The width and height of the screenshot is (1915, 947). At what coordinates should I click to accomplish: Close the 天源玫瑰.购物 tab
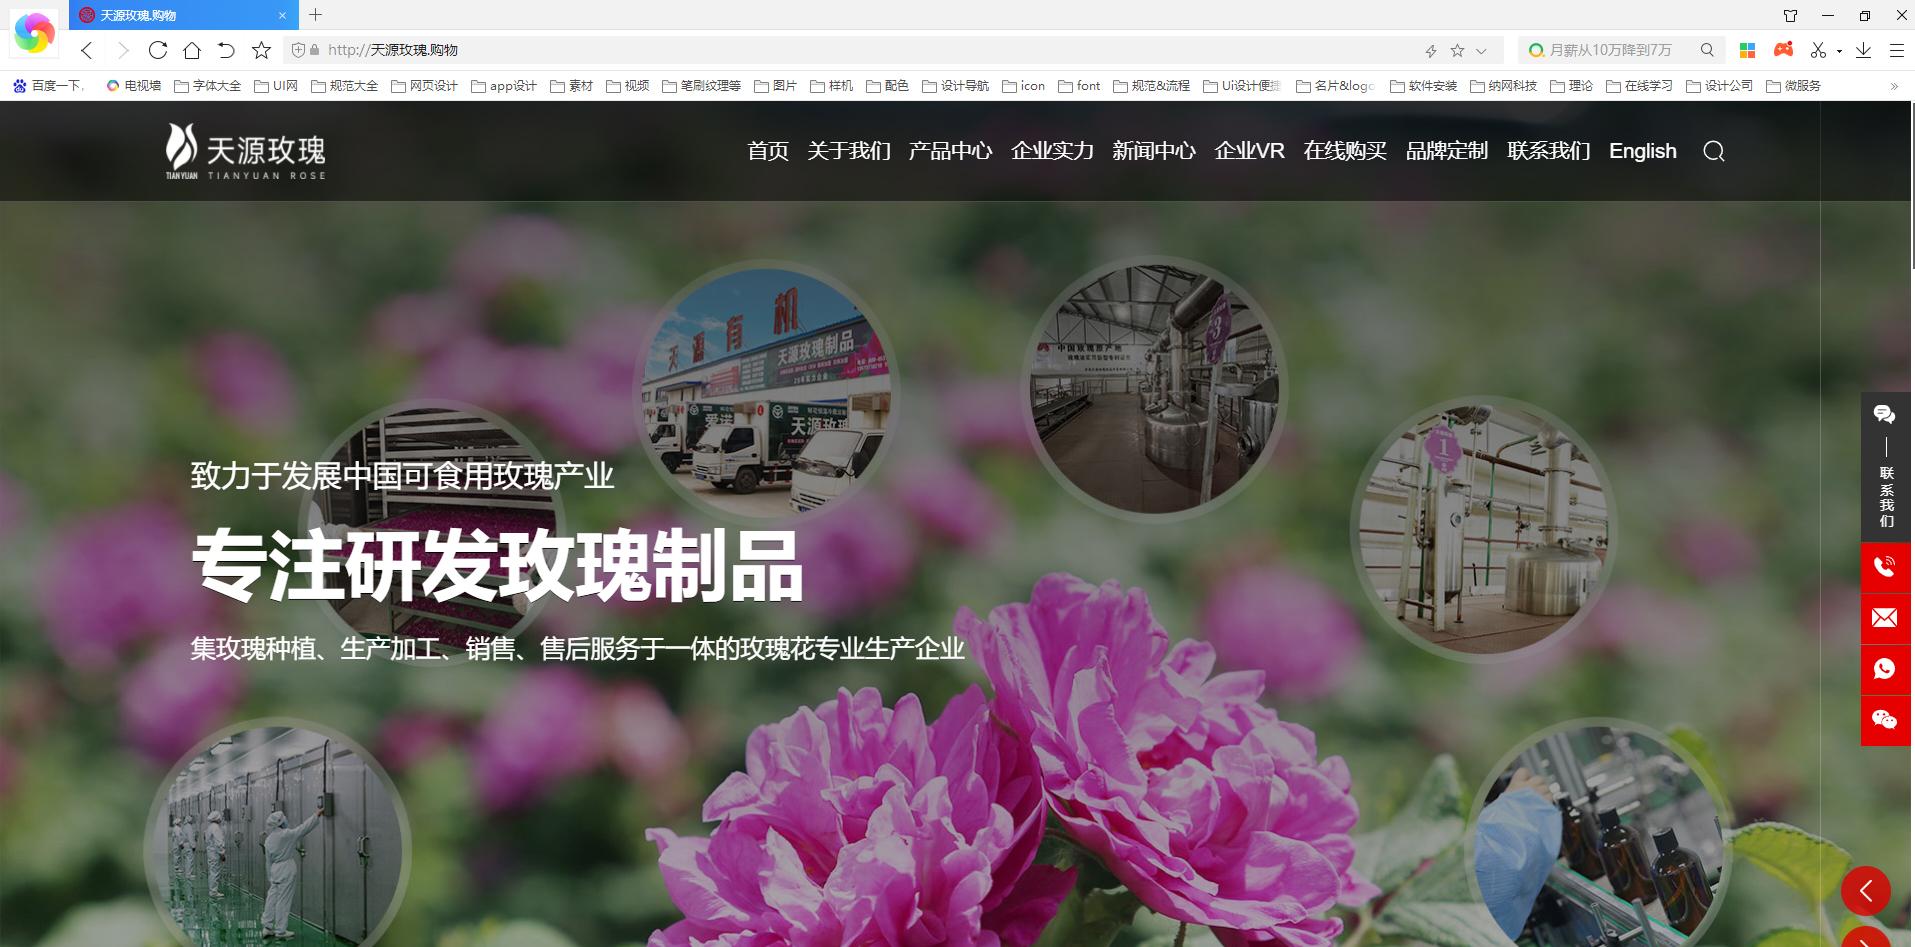282,15
